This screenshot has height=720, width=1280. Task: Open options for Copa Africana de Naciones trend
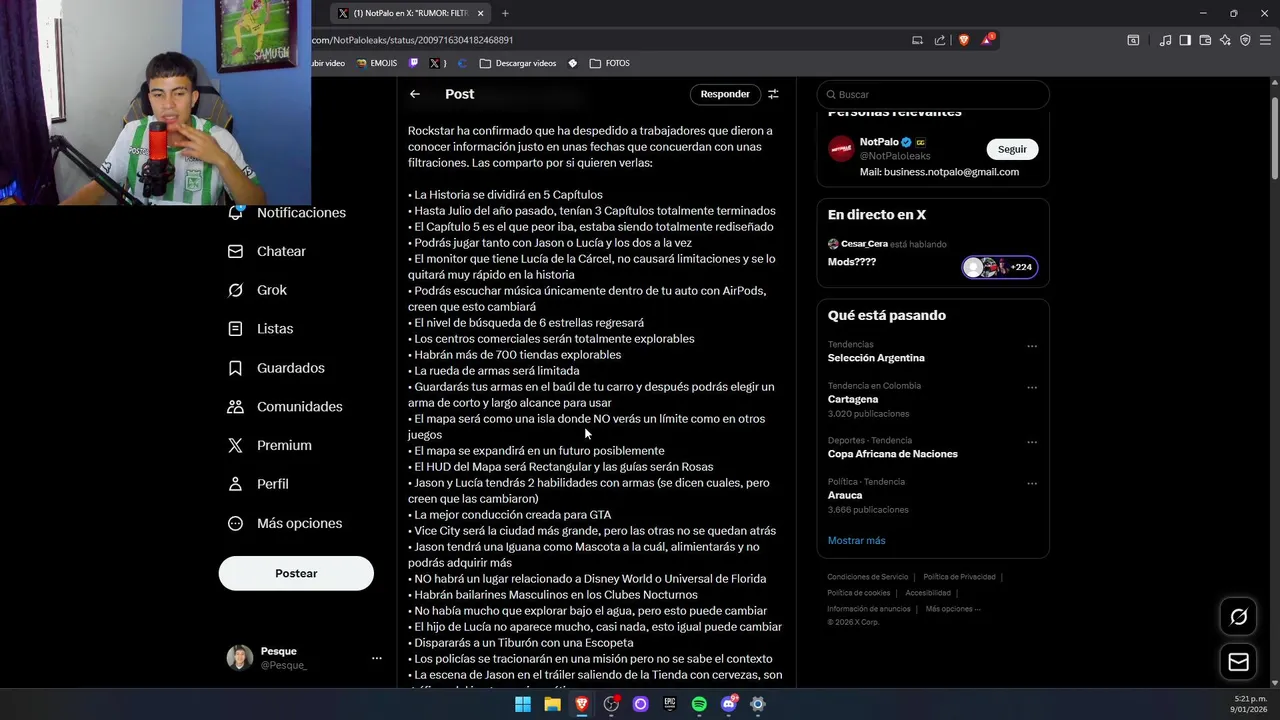(1032, 443)
